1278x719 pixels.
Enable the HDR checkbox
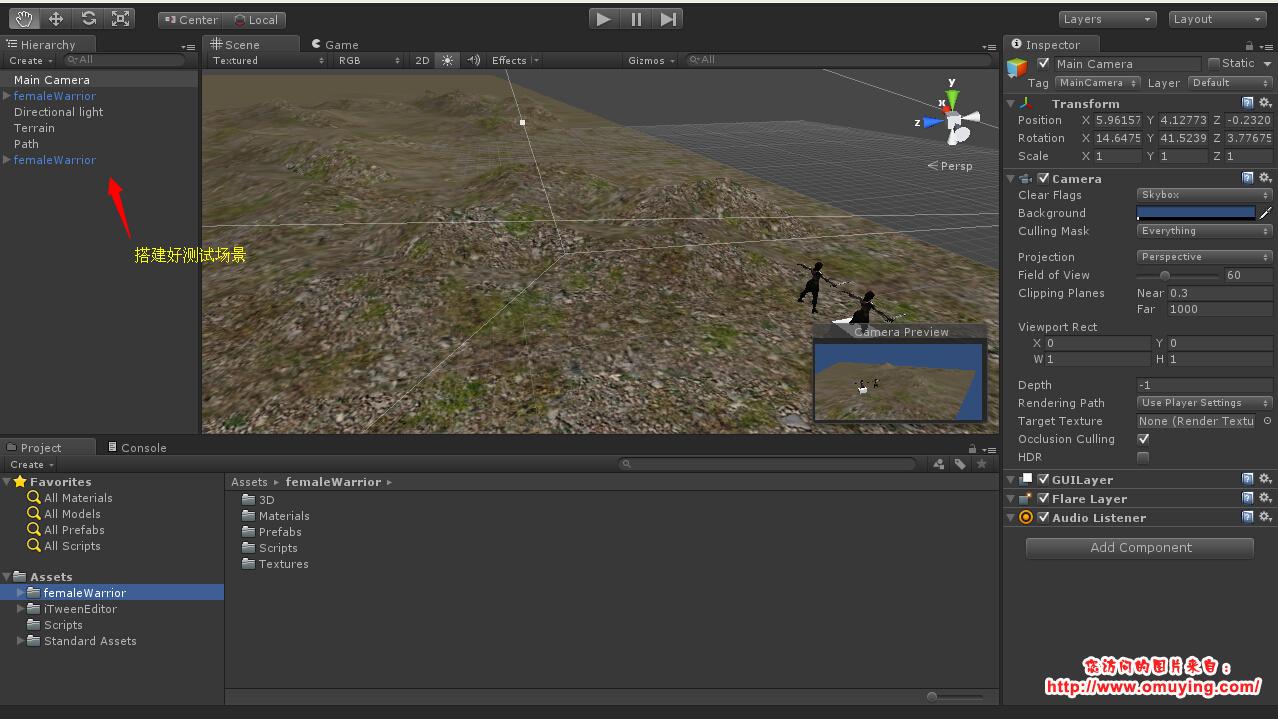(1143, 457)
